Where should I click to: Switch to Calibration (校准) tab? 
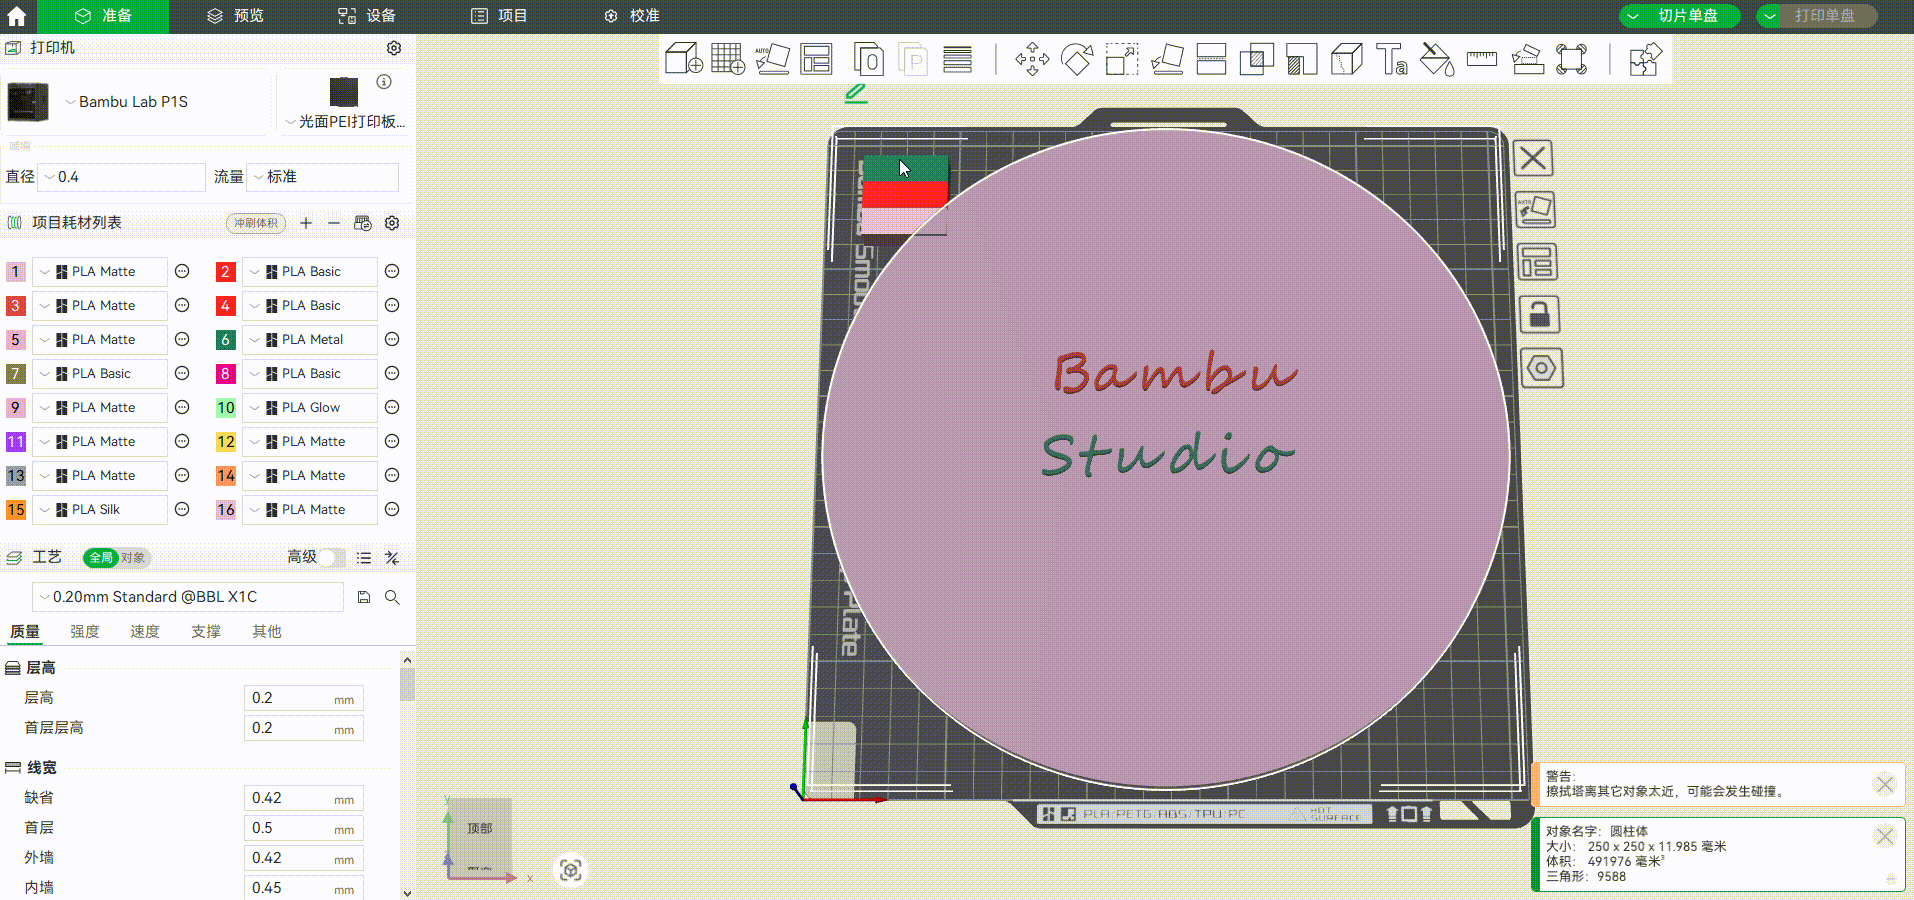pos(632,16)
